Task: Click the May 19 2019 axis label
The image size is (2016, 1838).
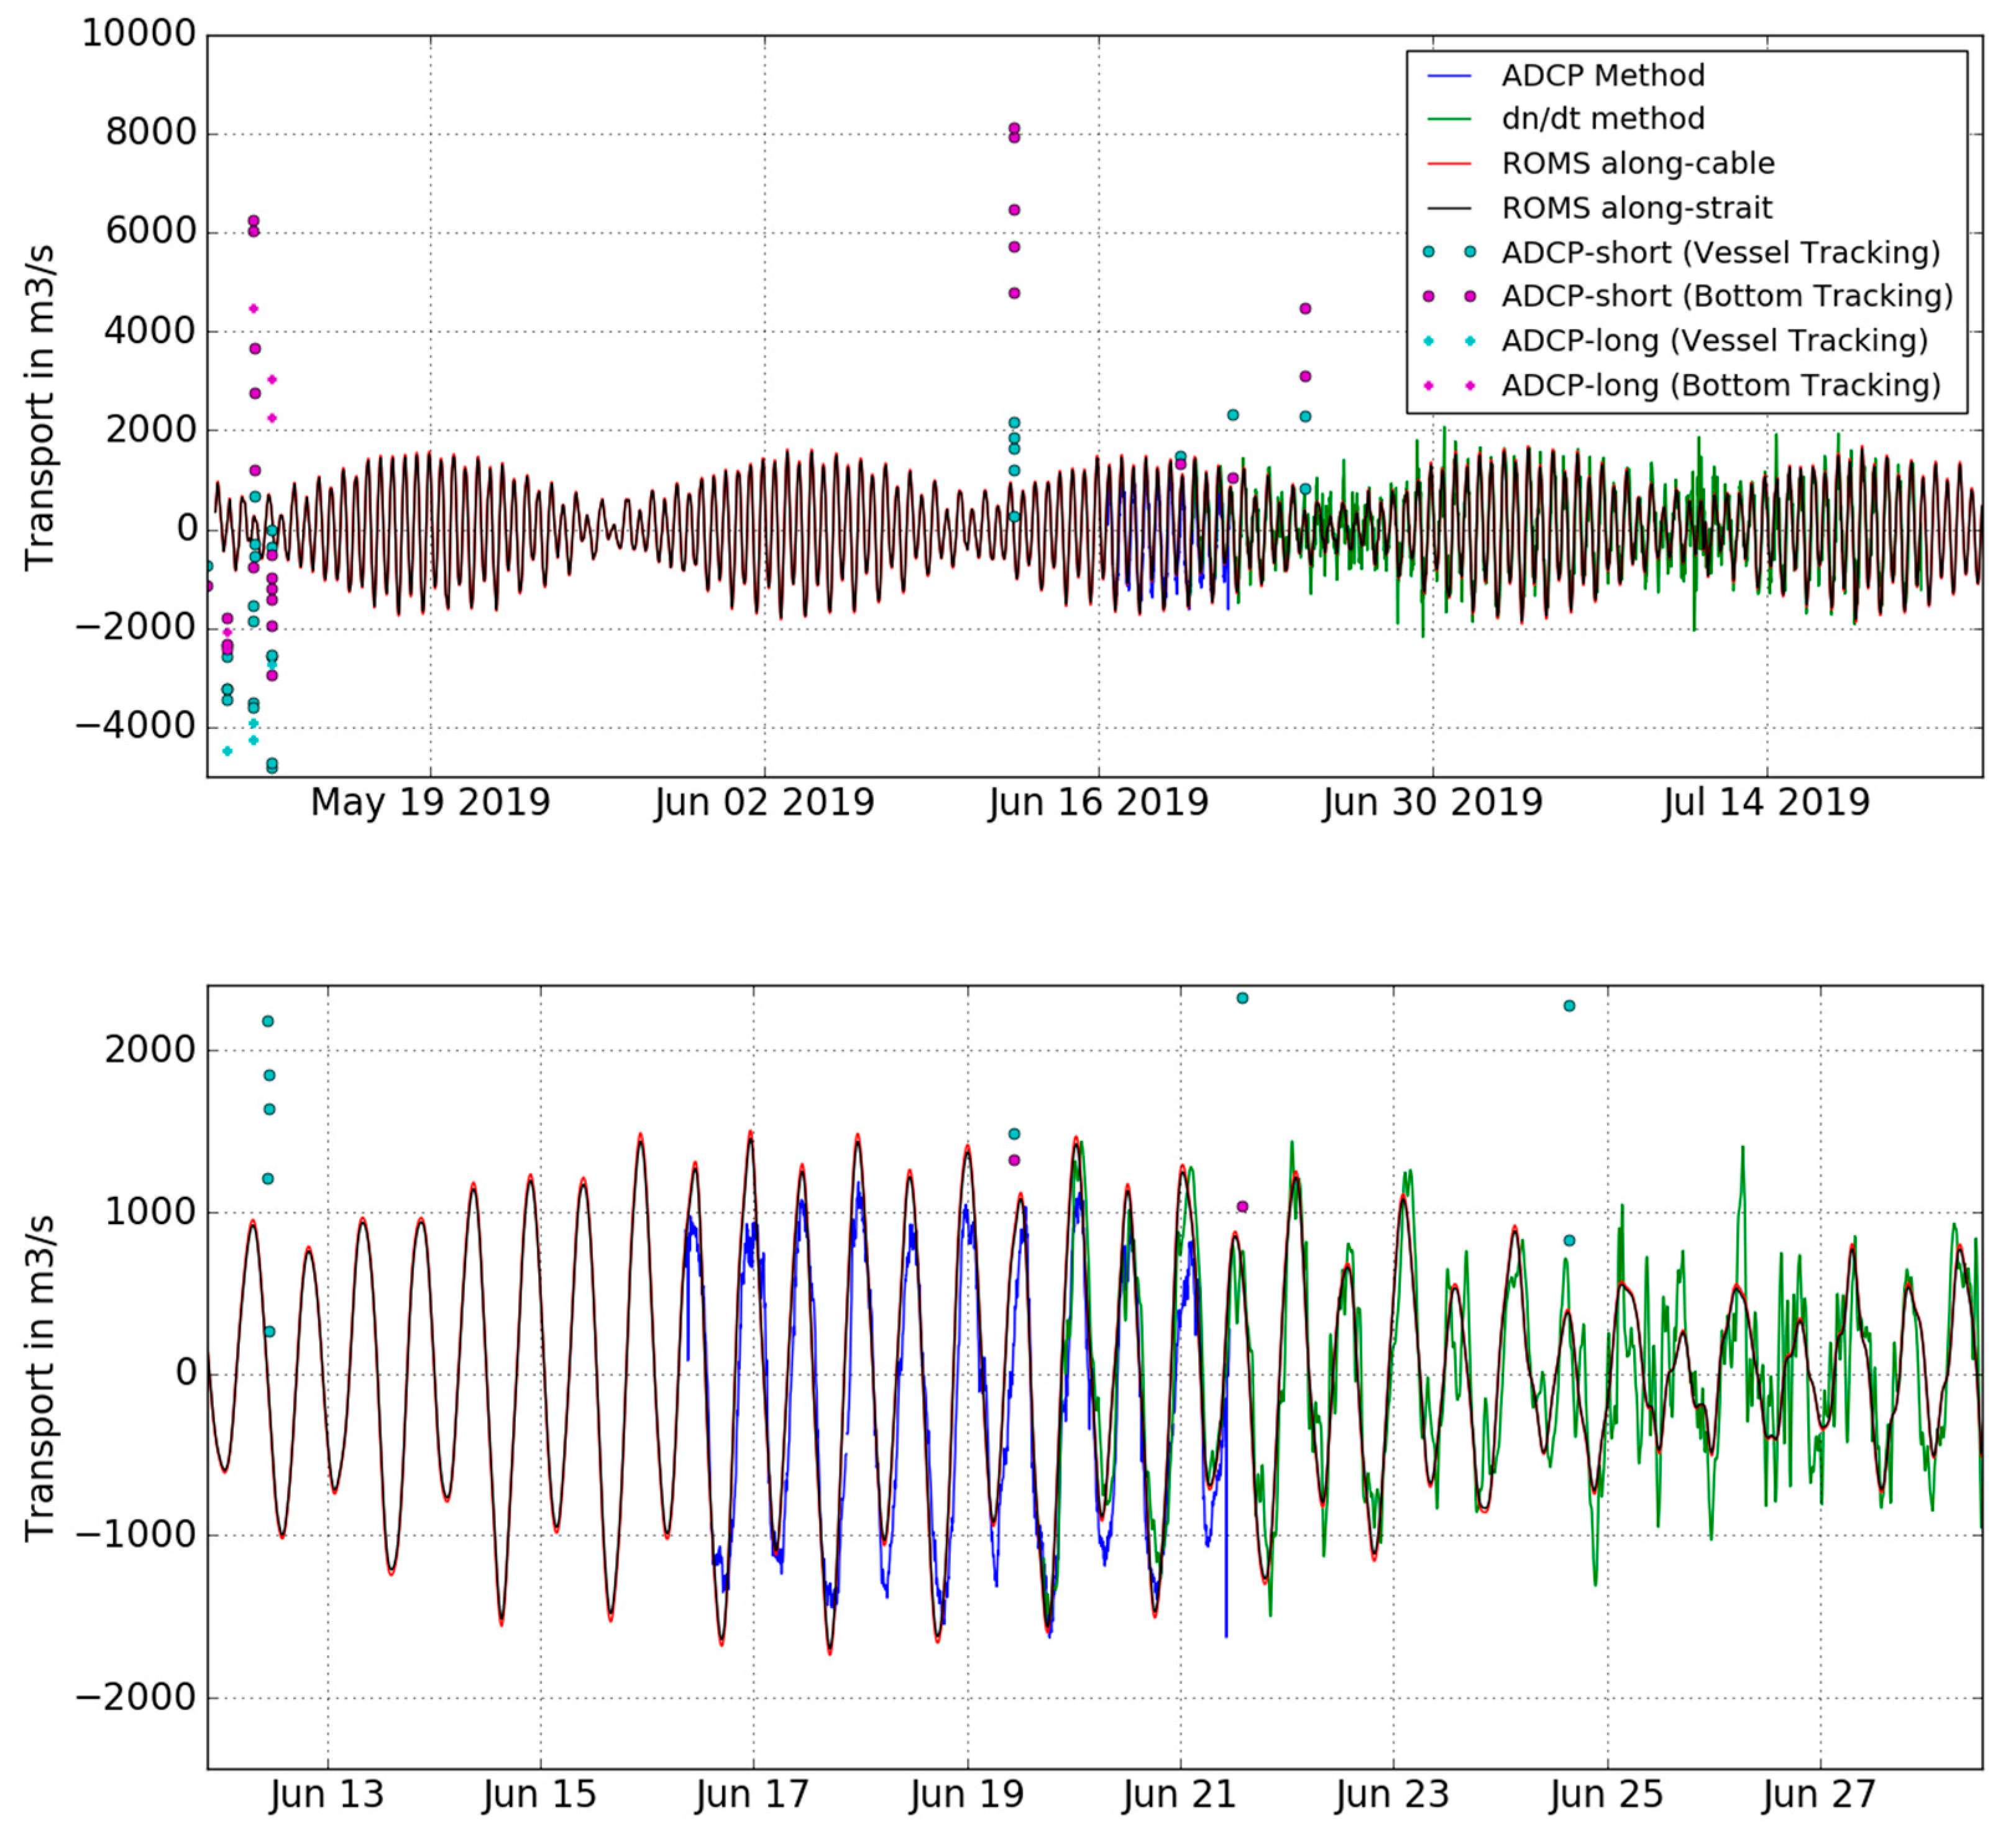Action: [430, 803]
